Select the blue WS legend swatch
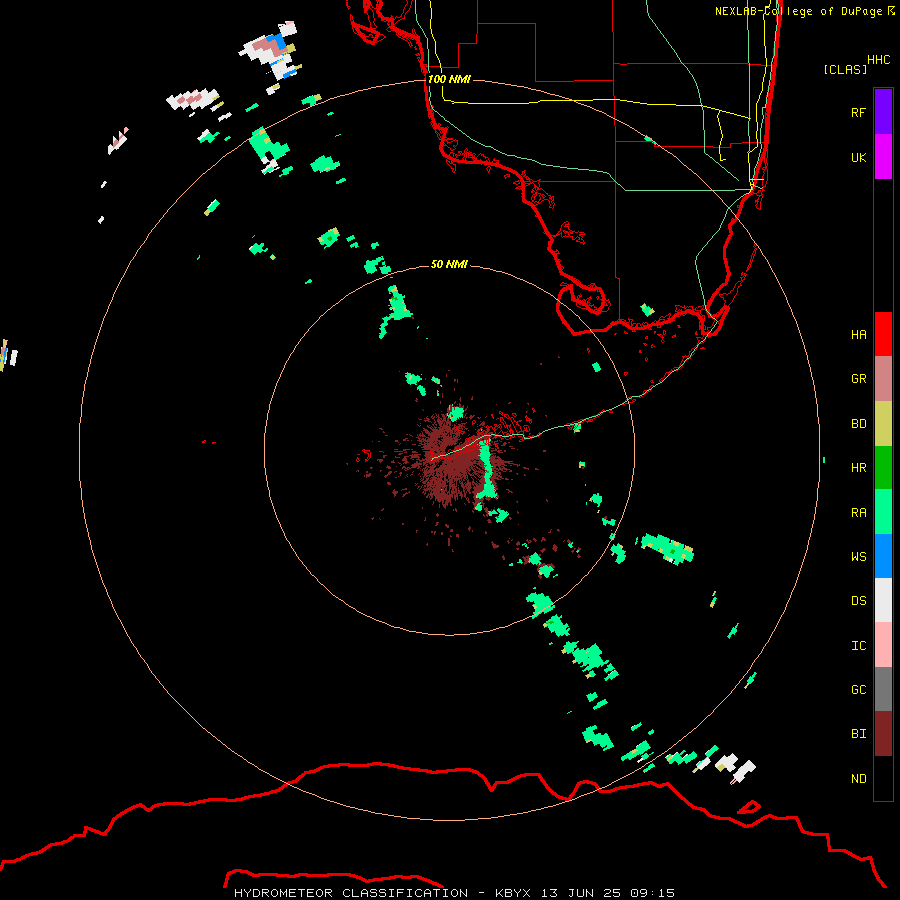 [x=883, y=556]
